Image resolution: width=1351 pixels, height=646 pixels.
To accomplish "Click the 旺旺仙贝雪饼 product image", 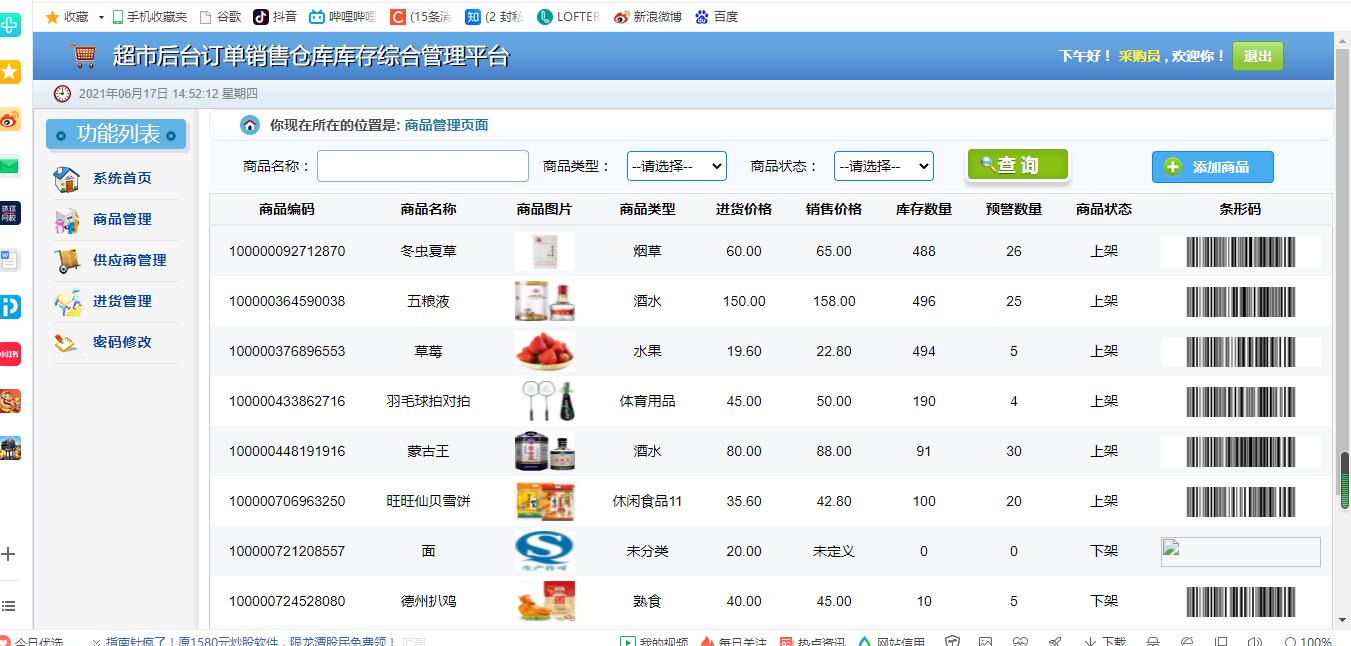I will (545, 501).
